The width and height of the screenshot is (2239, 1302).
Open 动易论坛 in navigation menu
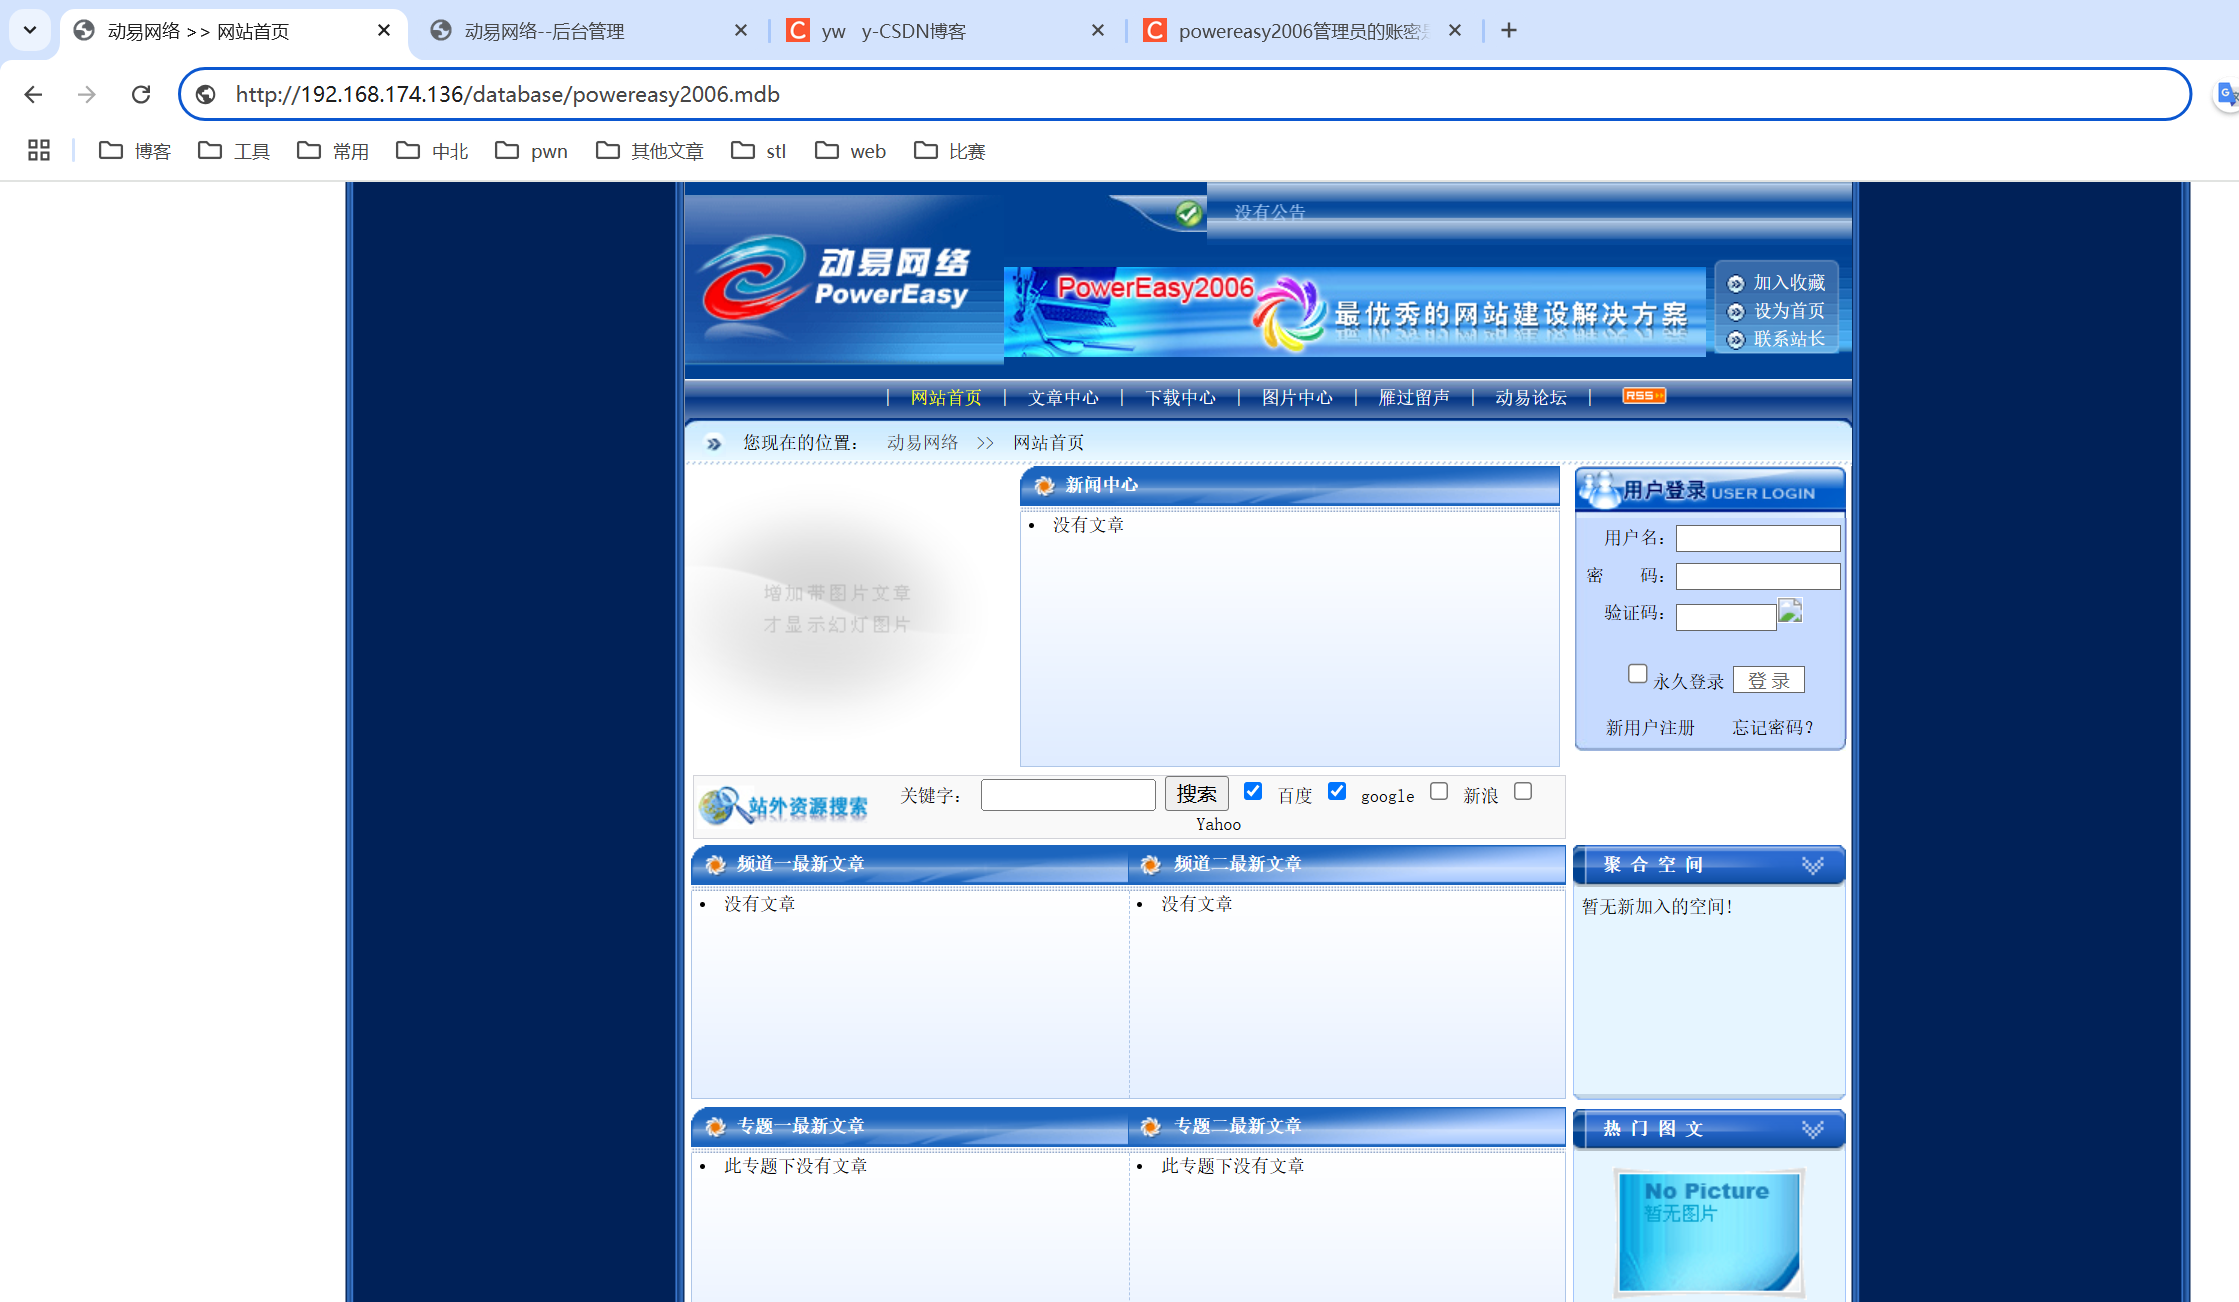1531,398
